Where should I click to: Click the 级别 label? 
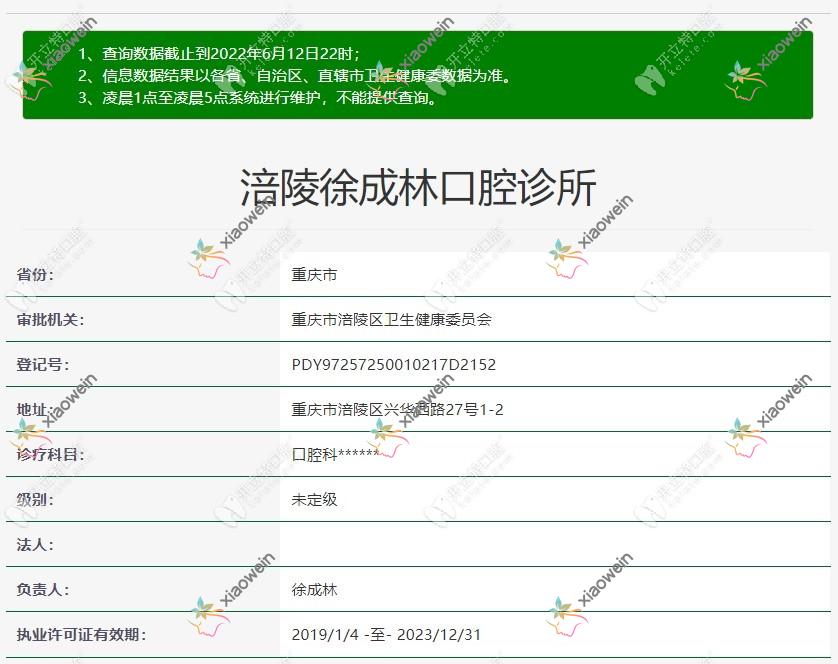coord(35,499)
